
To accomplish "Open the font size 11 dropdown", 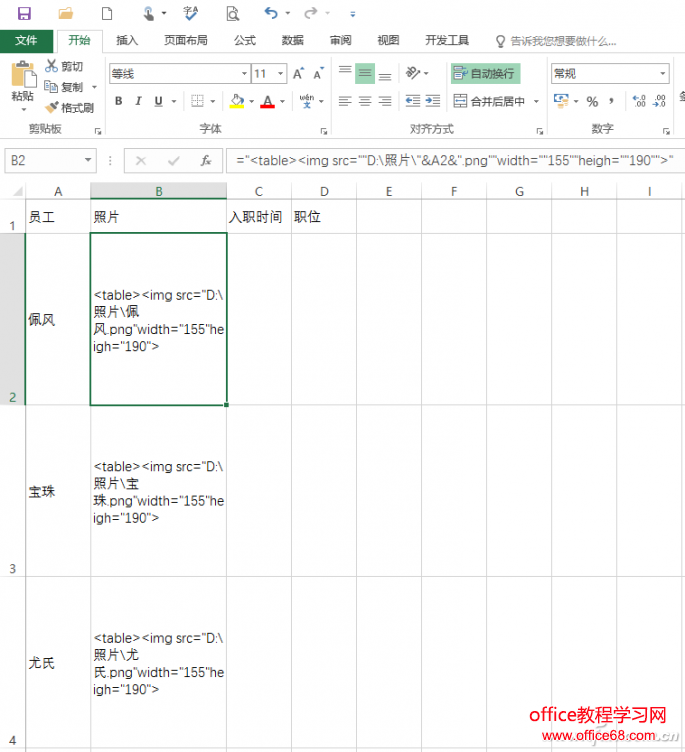I will tap(281, 73).
